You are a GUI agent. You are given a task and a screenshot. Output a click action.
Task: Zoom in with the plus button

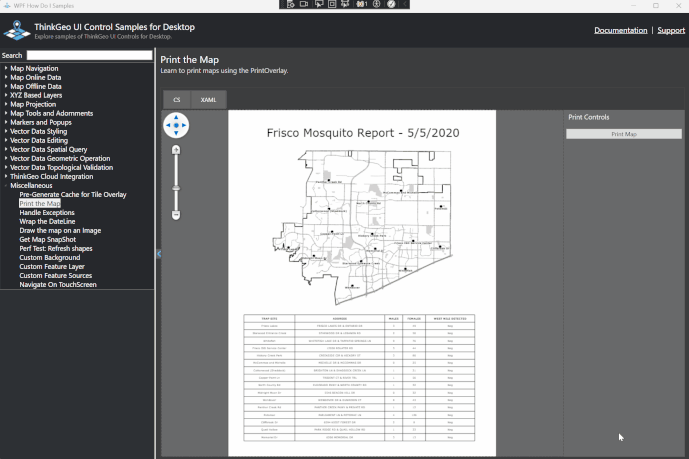[x=176, y=150]
